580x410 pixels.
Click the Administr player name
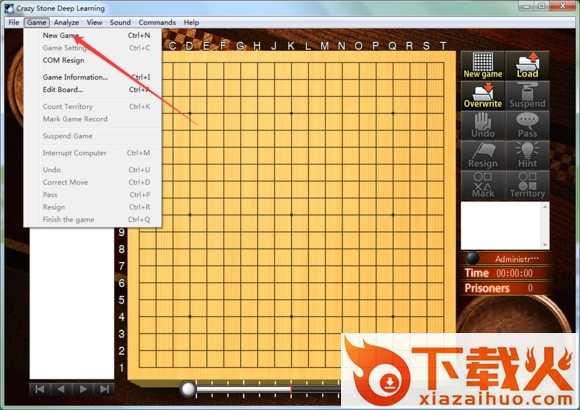tap(517, 259)
